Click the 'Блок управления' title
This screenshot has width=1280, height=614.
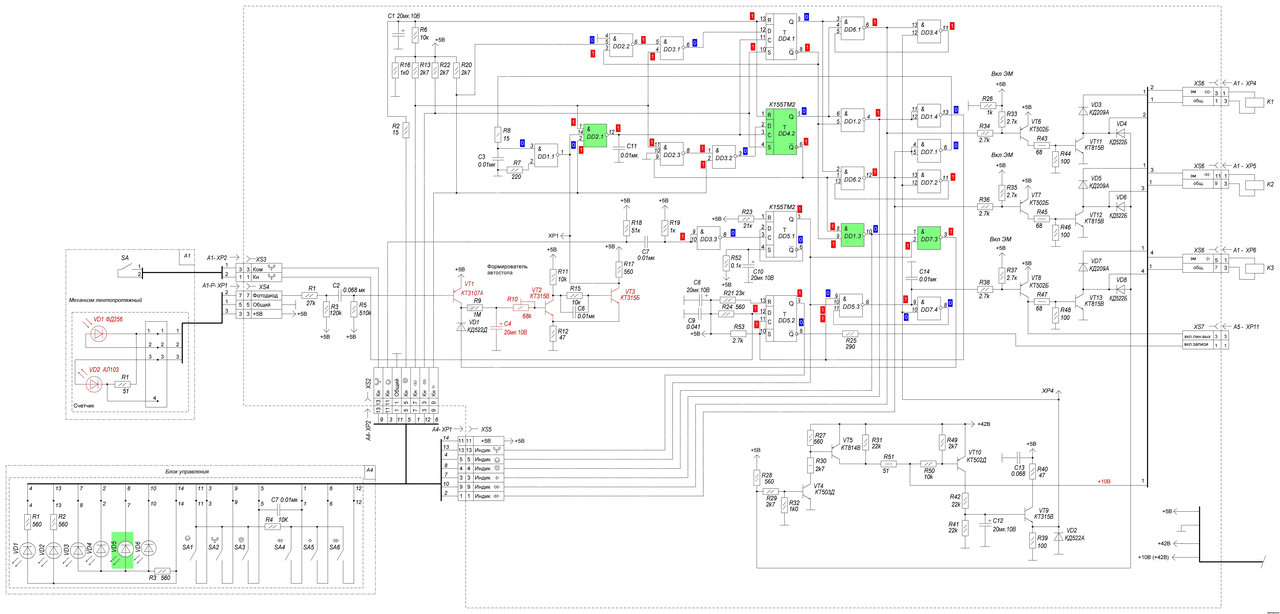185,470
